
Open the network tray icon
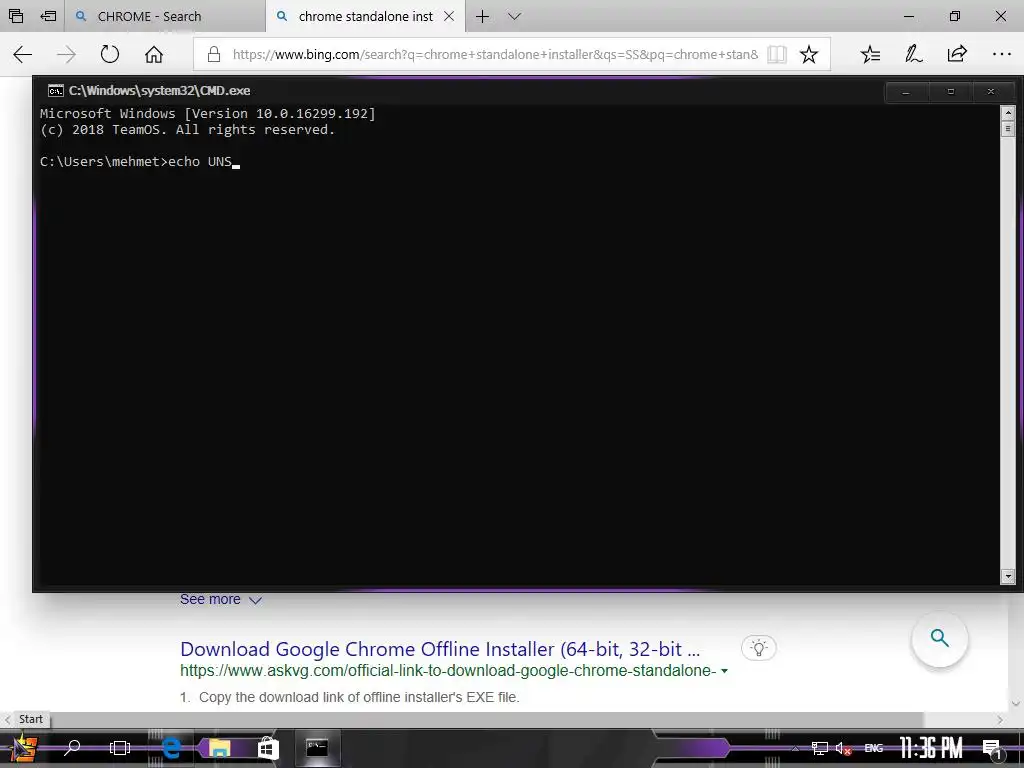pyautogui.click(x=820, y=748)
